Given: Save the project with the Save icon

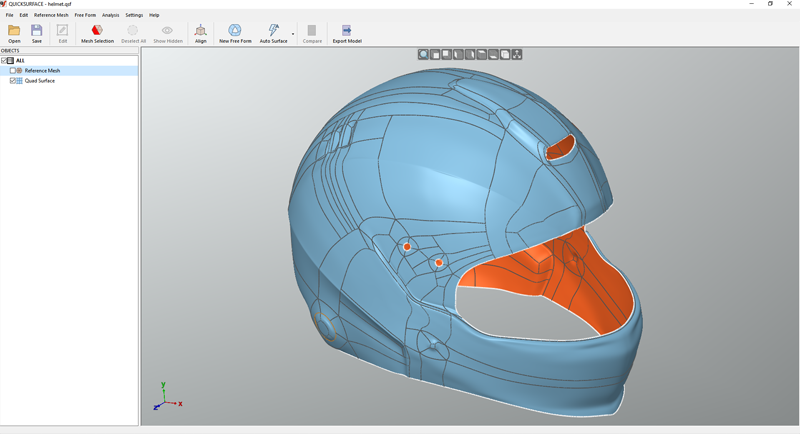Looking at the screenshot, I should (x=37, y=32).
